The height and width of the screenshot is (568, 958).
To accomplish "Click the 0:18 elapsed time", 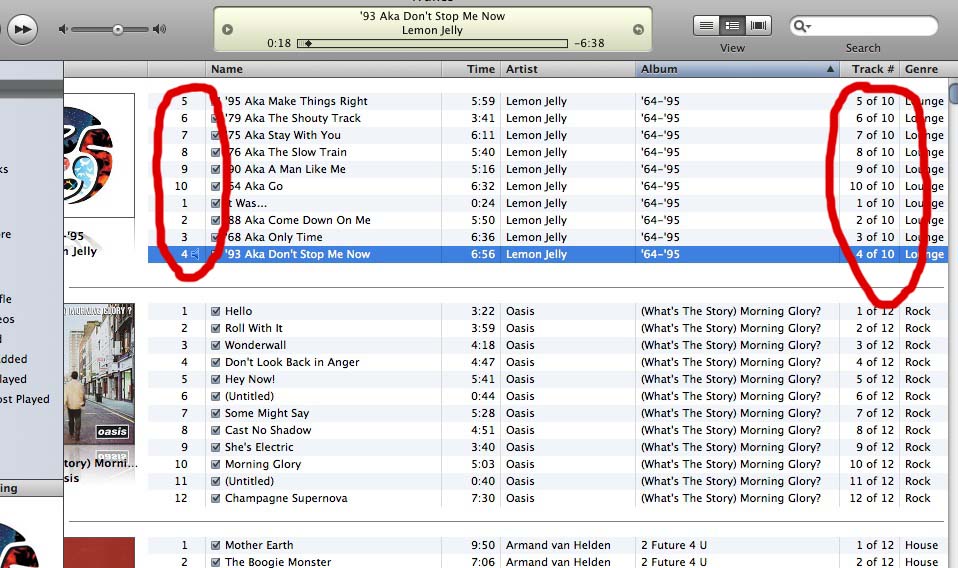I will (279, 43).
